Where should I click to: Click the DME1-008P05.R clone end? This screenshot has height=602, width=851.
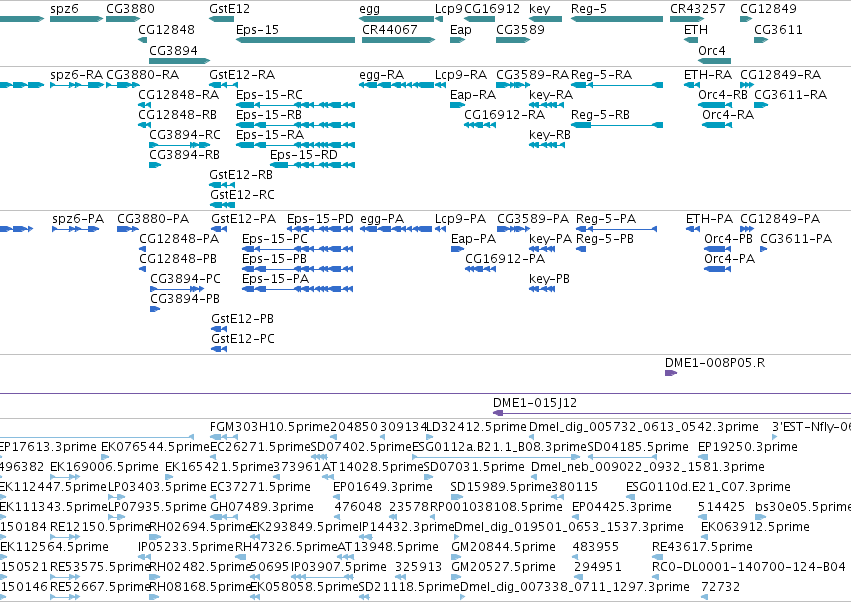(x=671, y=372)
